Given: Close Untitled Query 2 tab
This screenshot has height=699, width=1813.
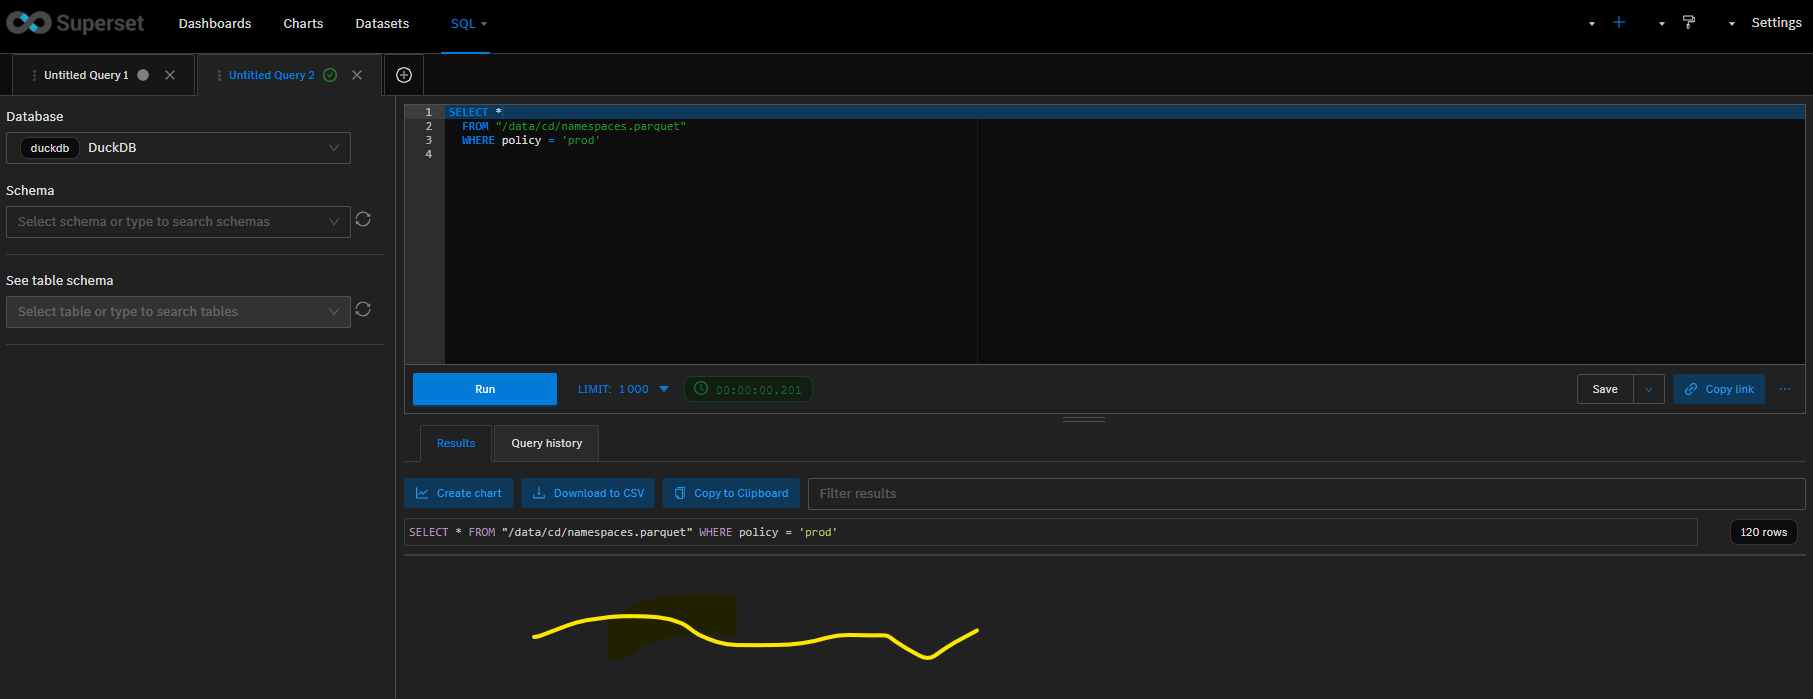Looking at the screenshot, I should [357, 75].
